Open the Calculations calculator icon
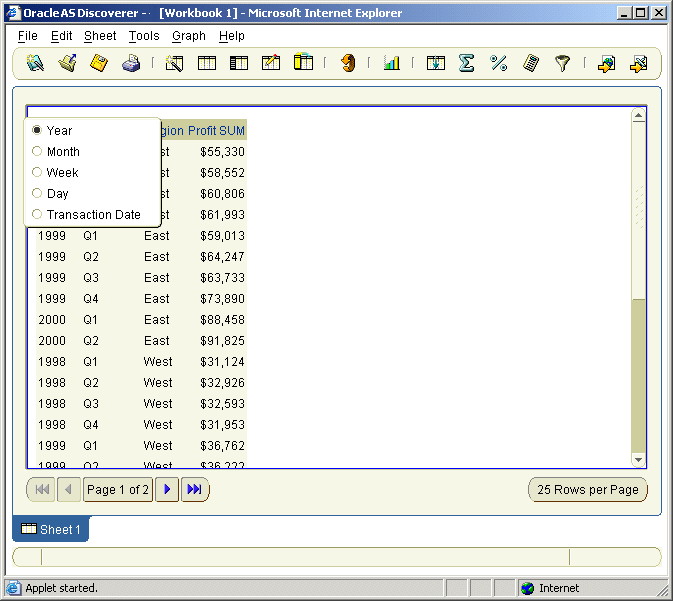This screenshot has height=601, width=673. 531,64
